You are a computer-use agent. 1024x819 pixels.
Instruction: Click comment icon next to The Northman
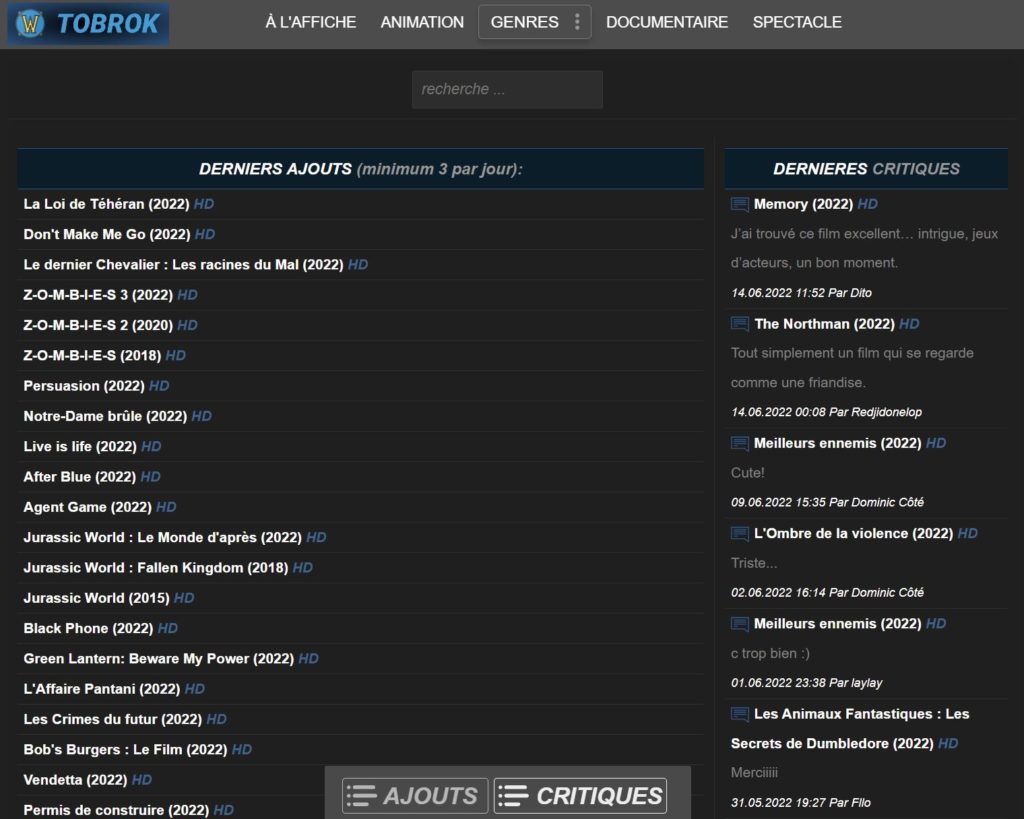click(740, 324)
